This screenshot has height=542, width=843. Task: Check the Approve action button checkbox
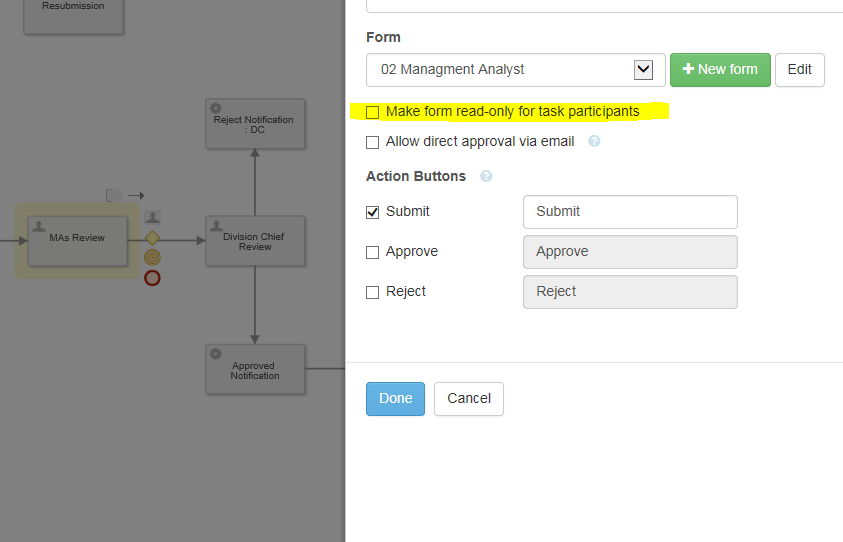pos(373,252)
